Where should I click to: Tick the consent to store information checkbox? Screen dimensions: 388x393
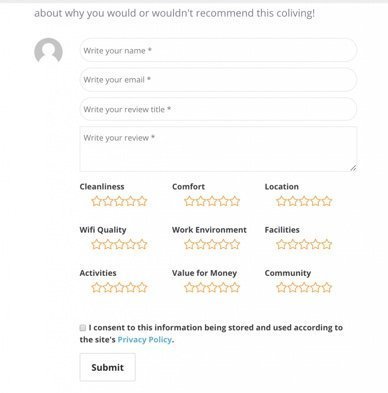click(83, 328)
